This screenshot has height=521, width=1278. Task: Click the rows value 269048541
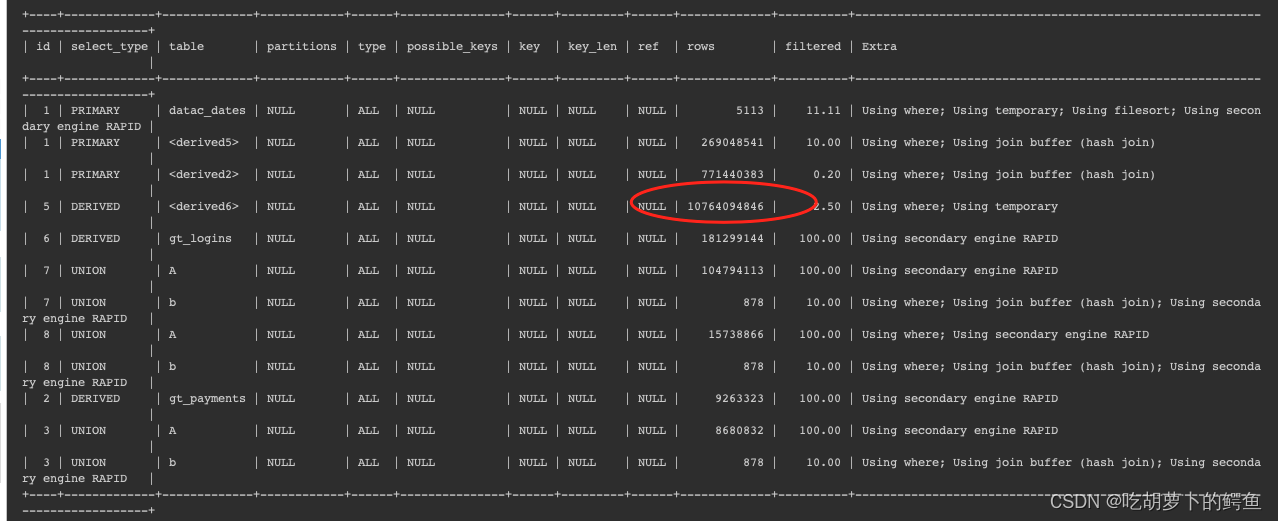tap(732, 143)
